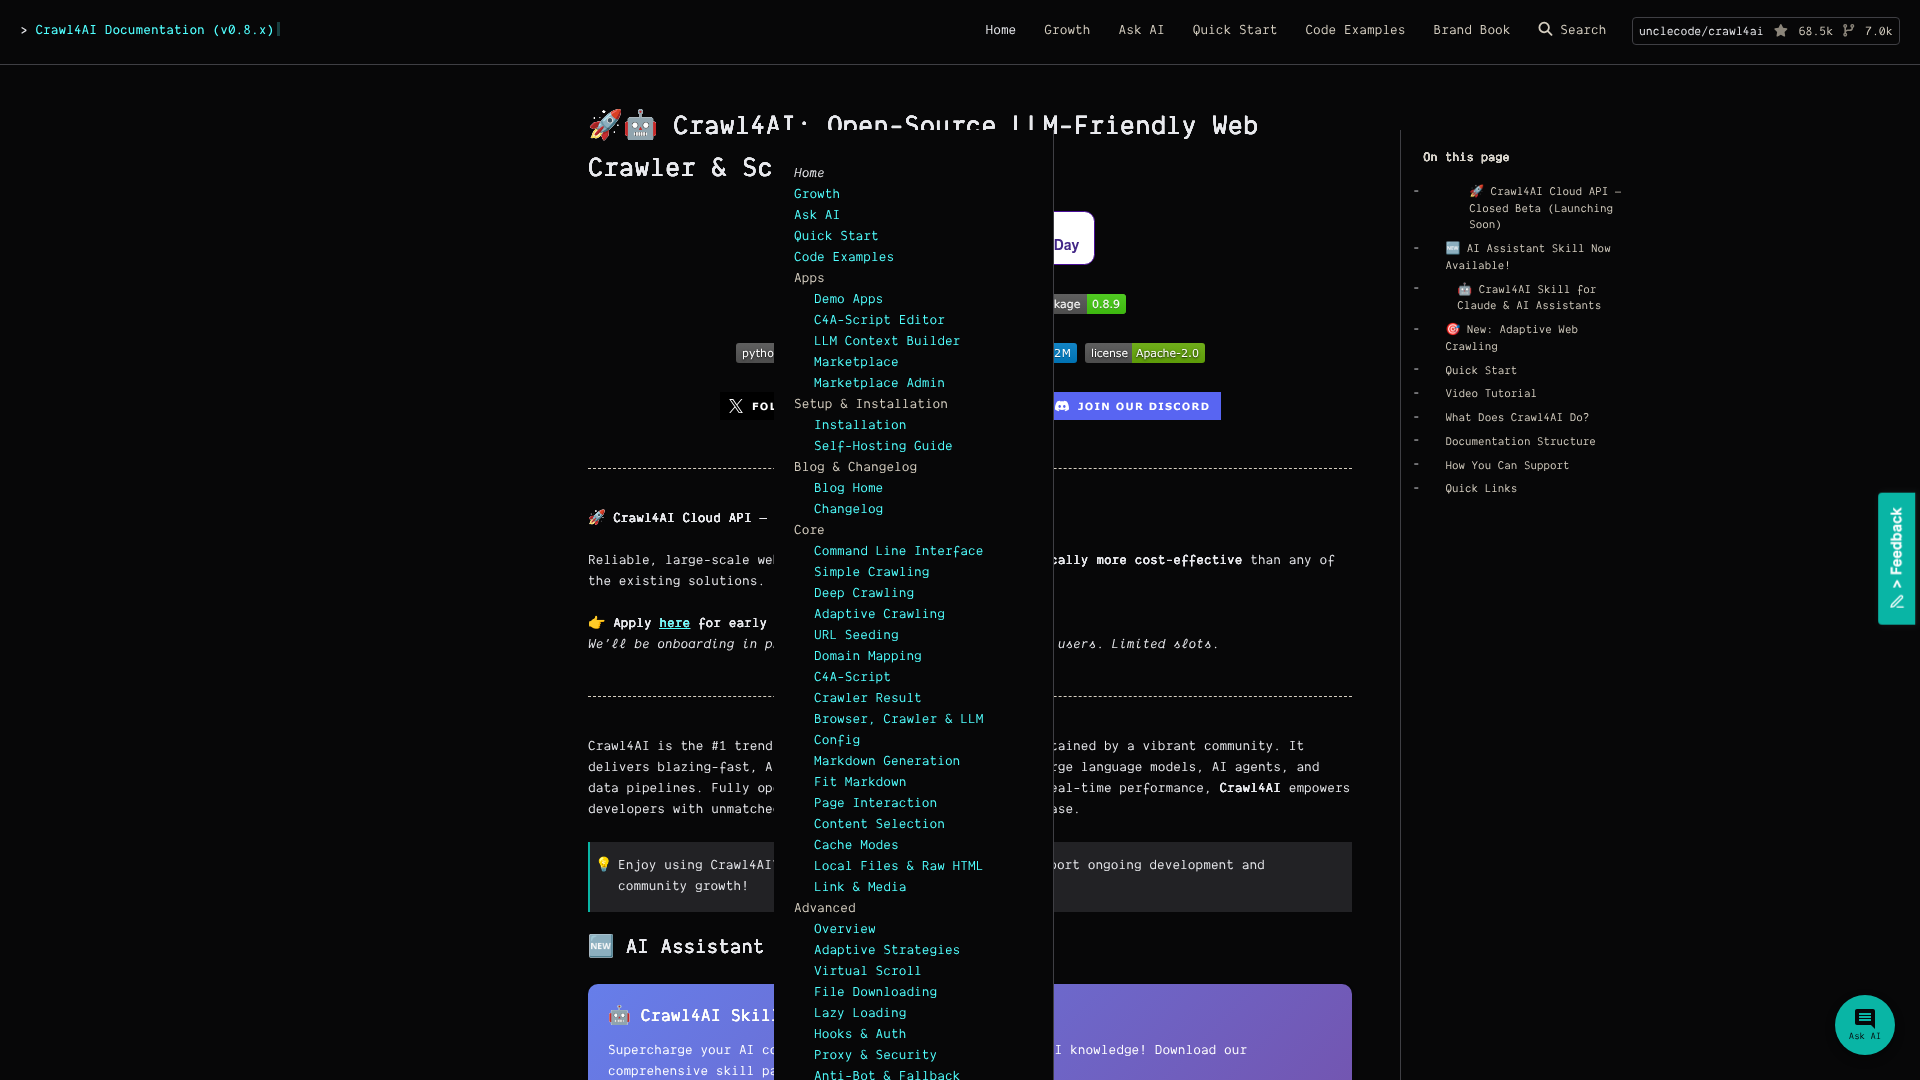Image resolution: width=1920 pixels, height=1080 pixels.
Task: Open Page Interaction sidebar link
Action: (x=875, y=803)
